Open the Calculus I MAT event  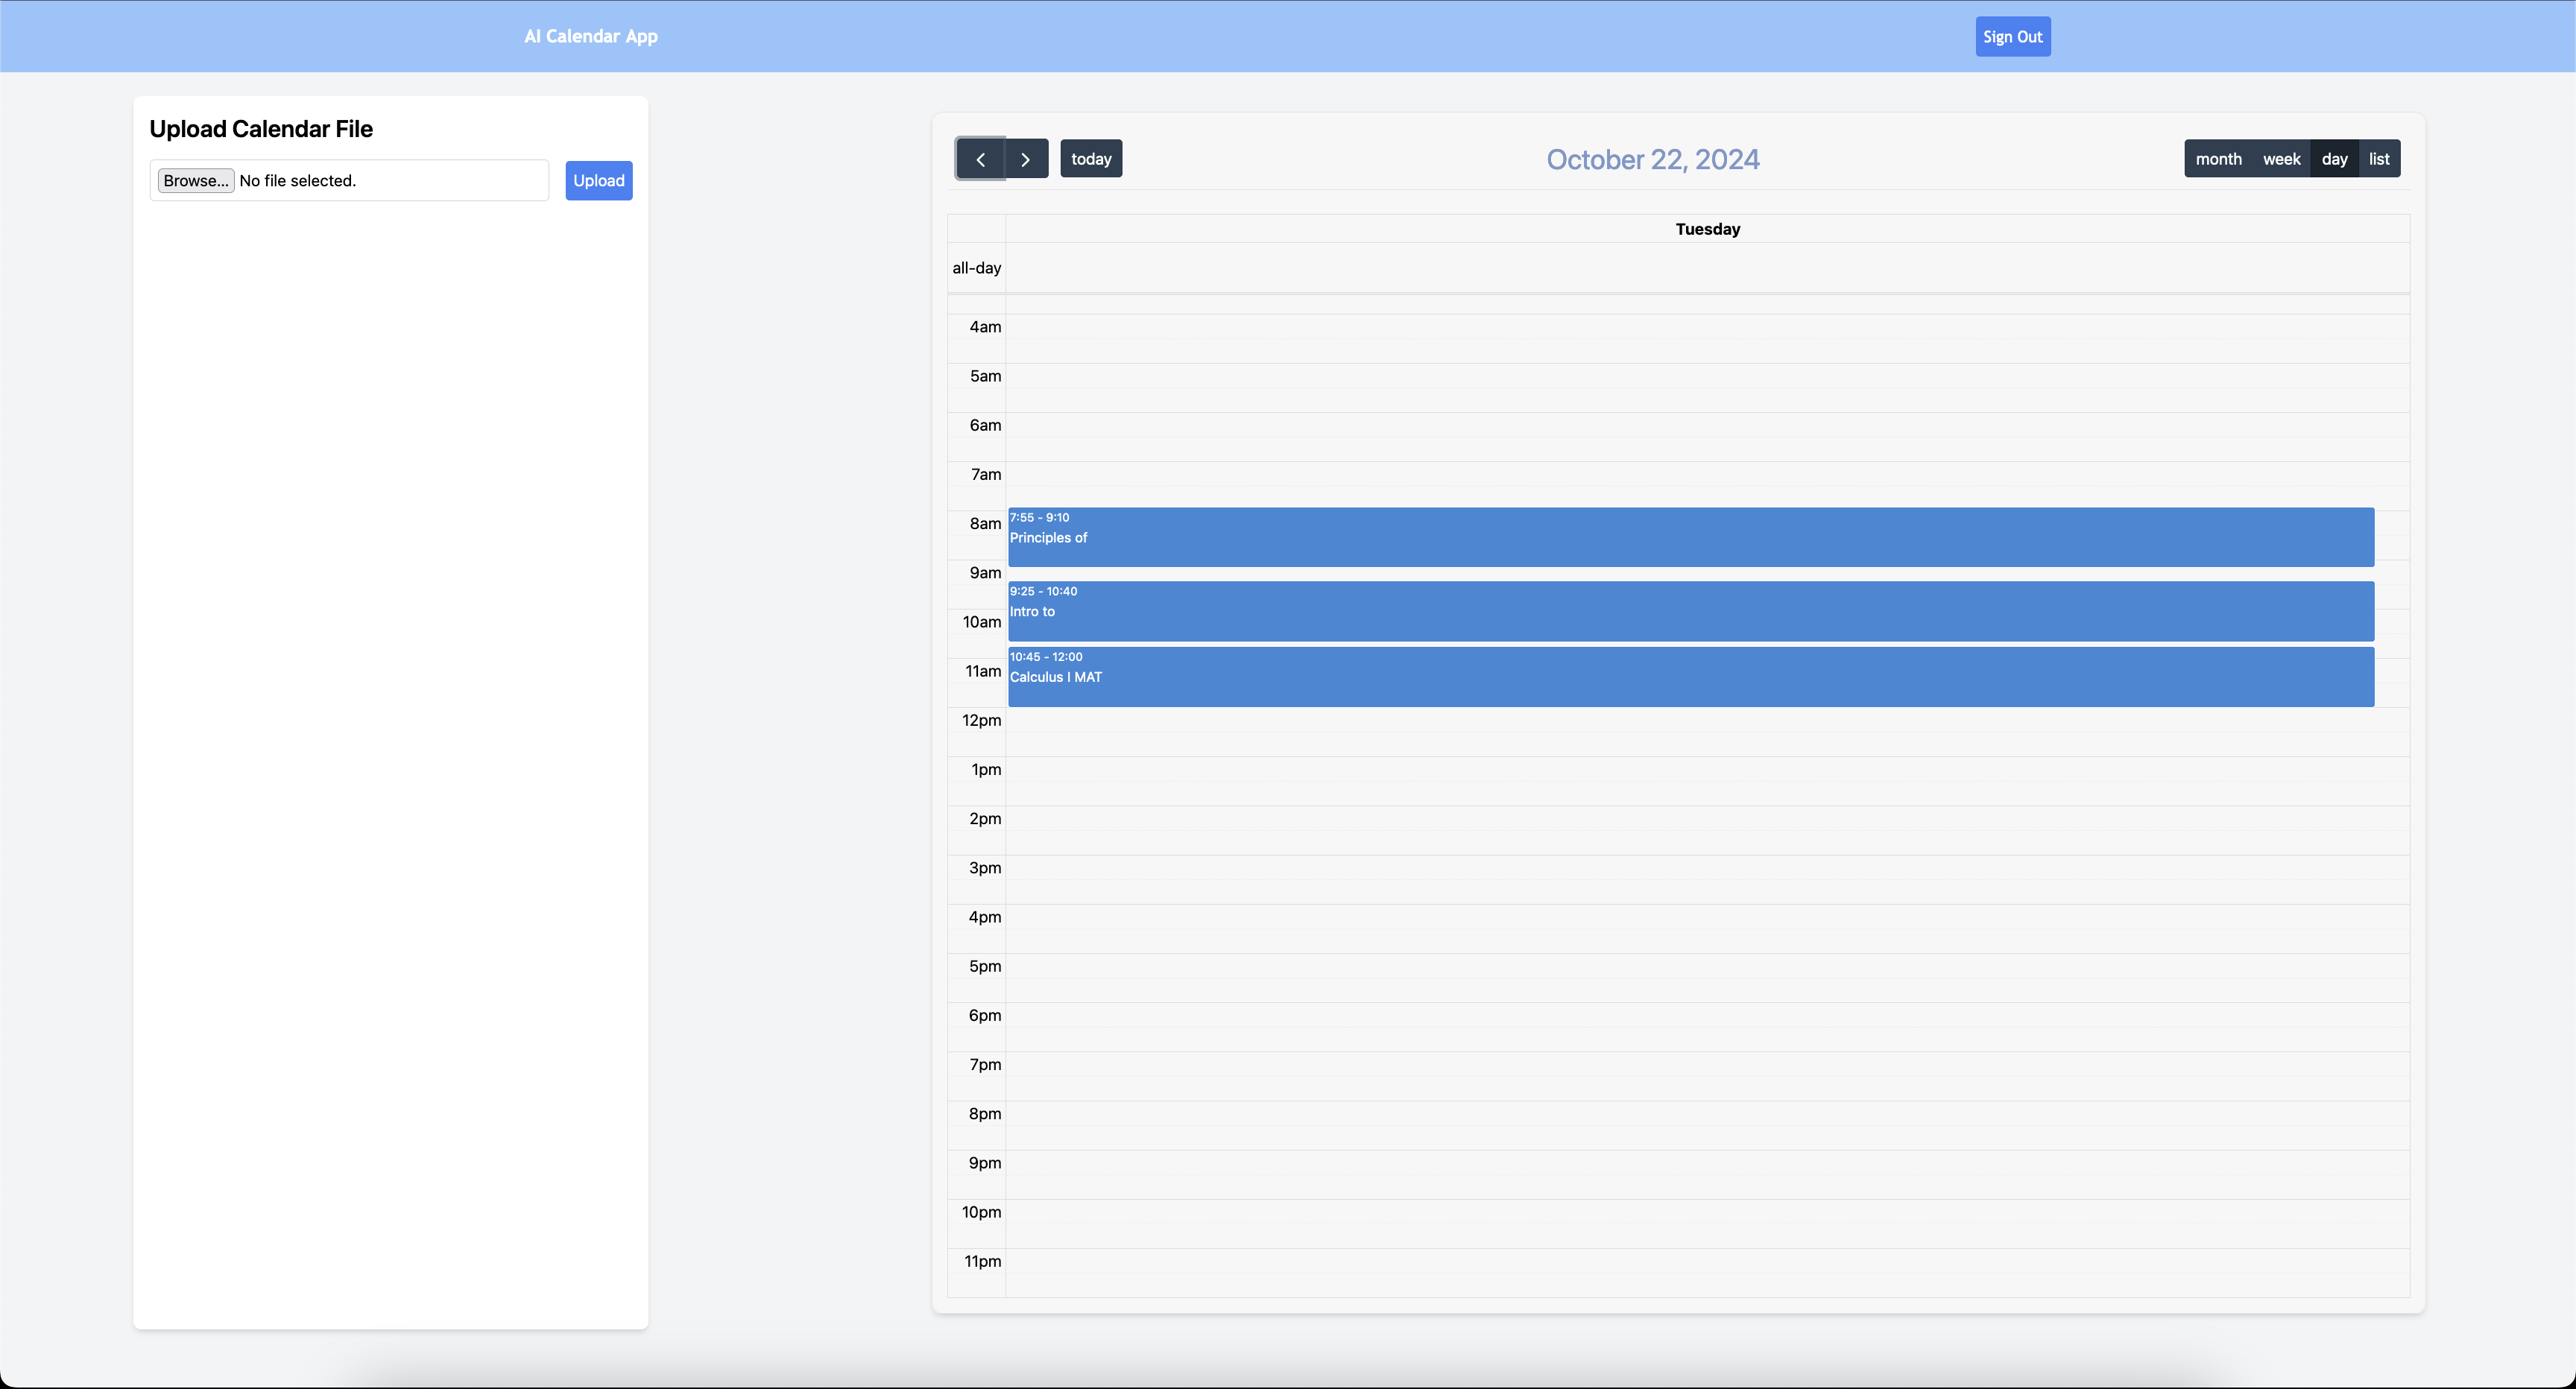(1690, 678)
